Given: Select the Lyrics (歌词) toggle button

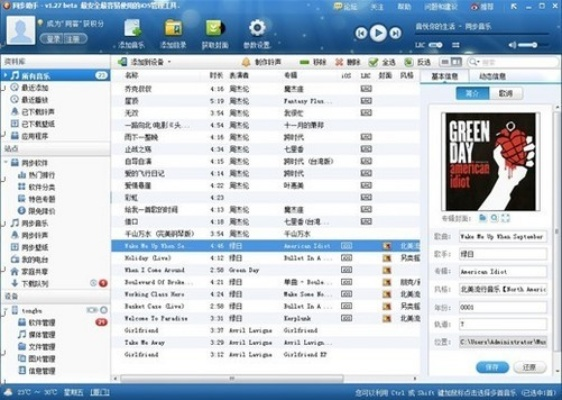Looking at the screenshot, I should coord(506,93).
